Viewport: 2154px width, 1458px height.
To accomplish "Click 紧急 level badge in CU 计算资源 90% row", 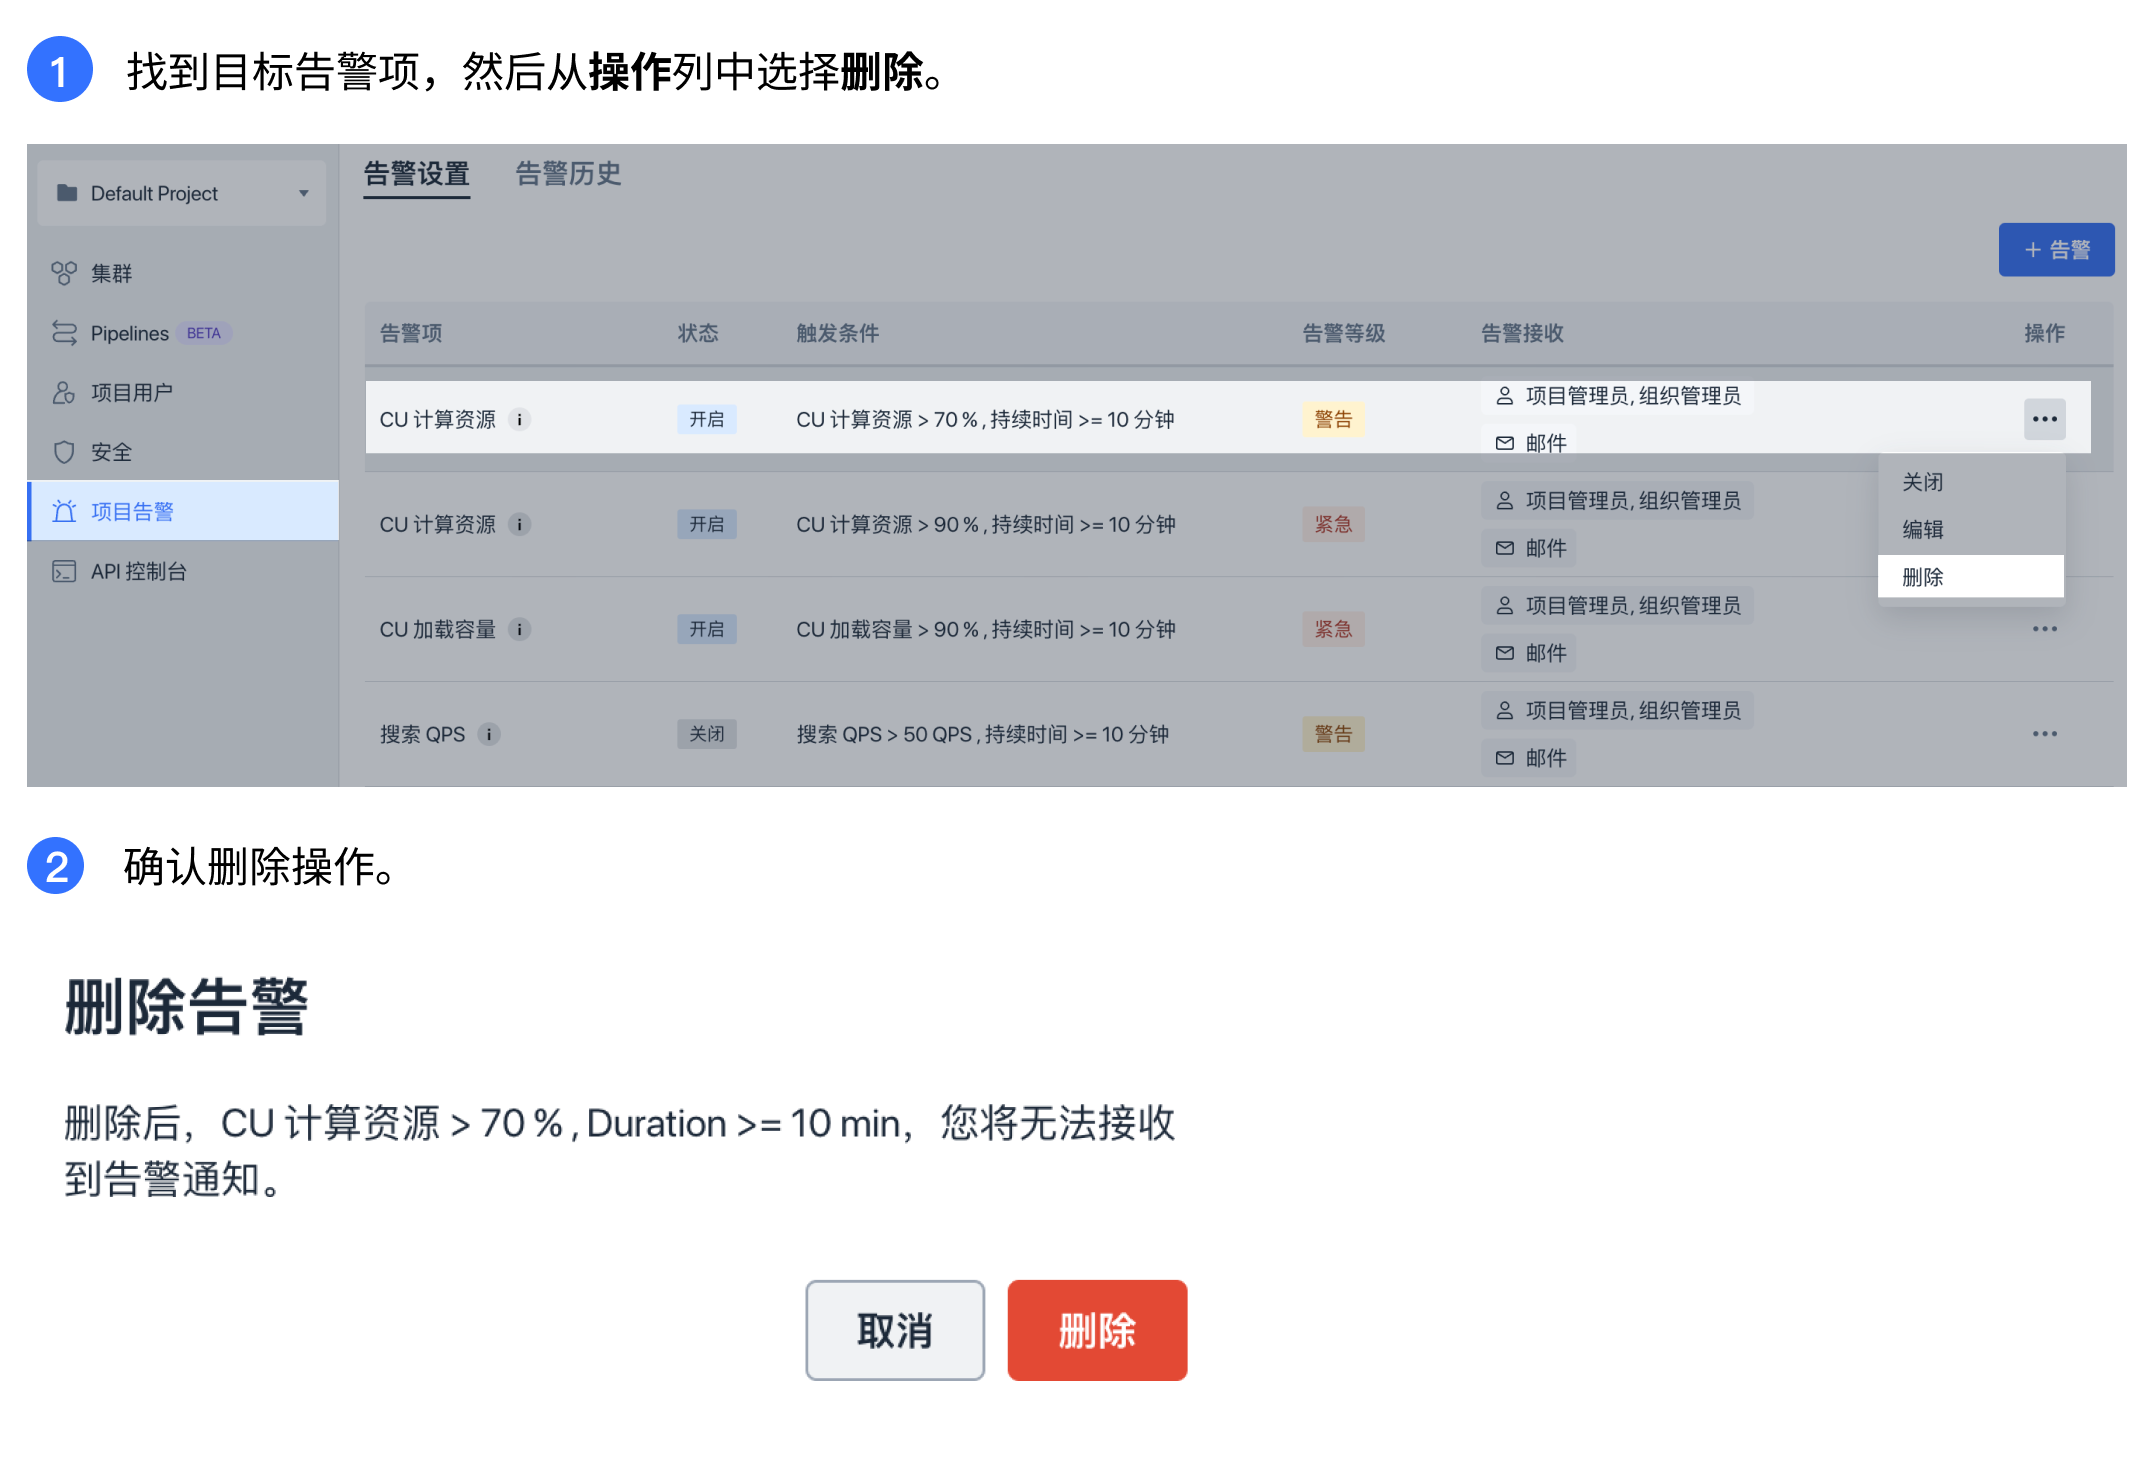I will pos(1333,524).
